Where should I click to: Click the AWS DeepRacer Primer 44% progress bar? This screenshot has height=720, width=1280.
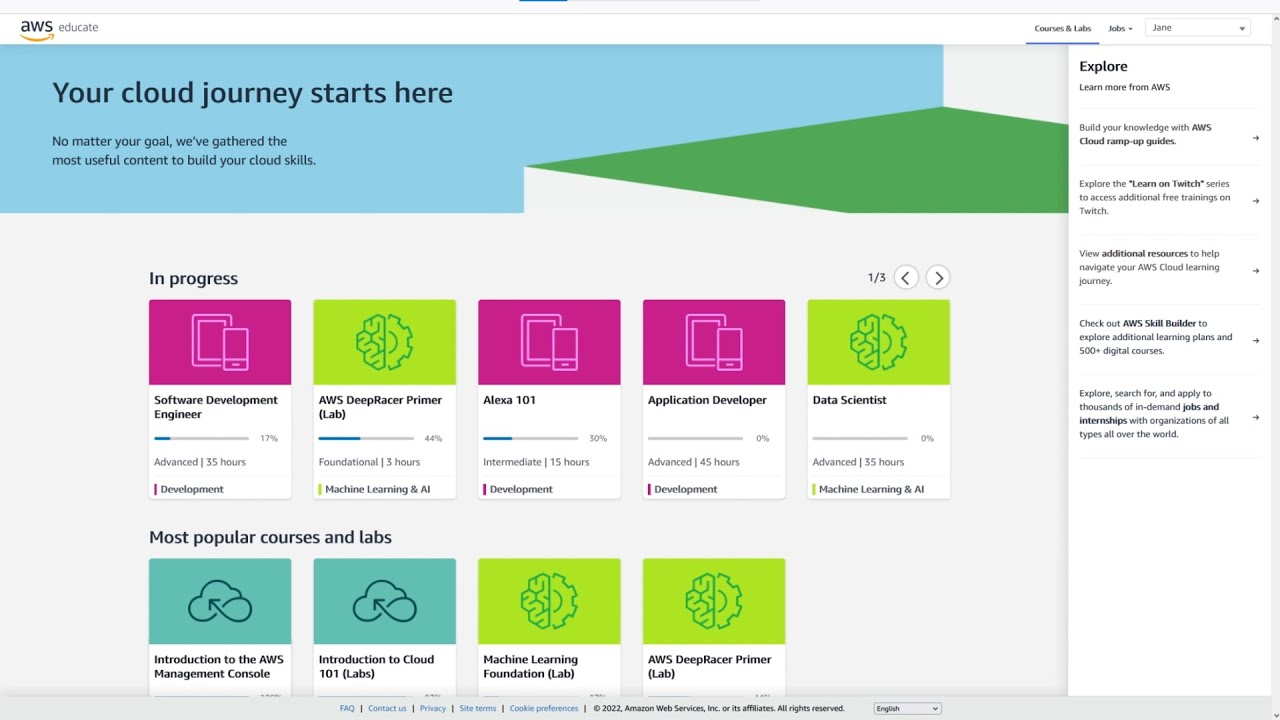tap(366, 438)
